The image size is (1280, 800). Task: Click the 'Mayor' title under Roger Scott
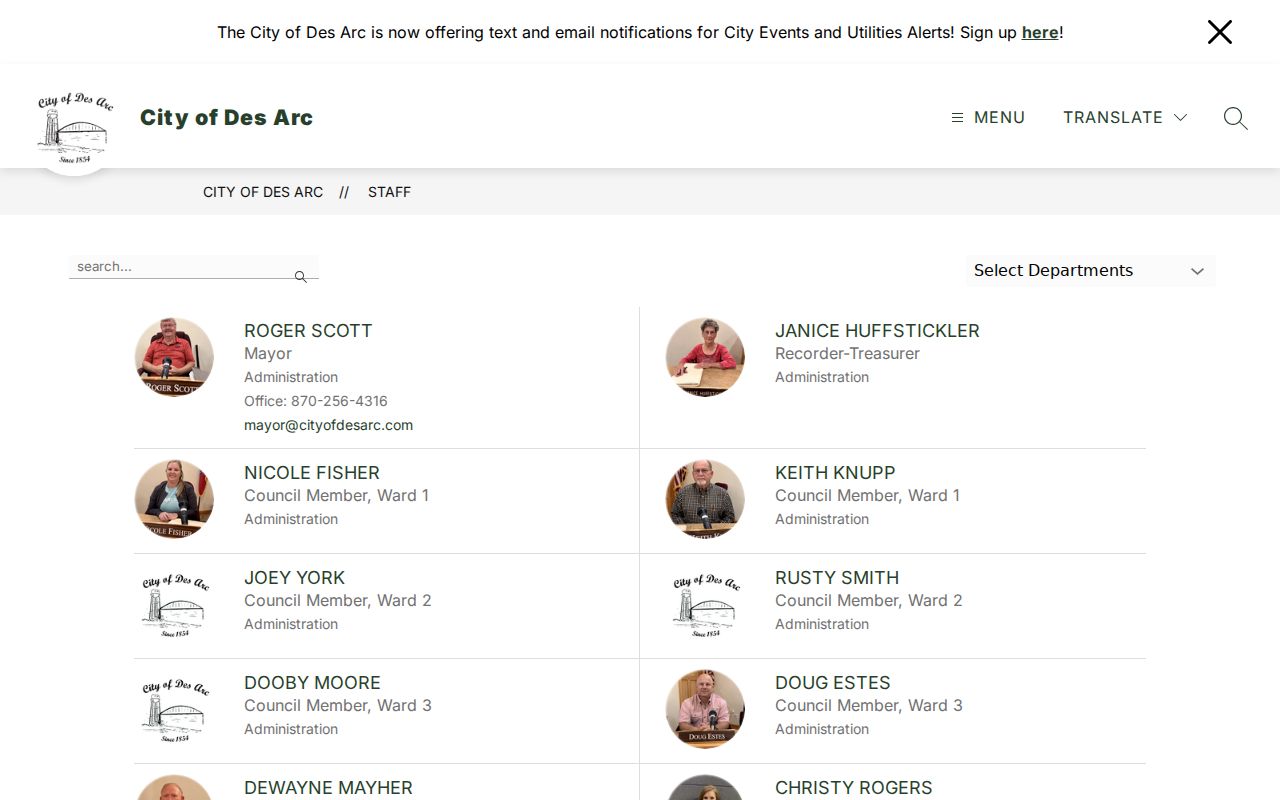click(268, 354)
